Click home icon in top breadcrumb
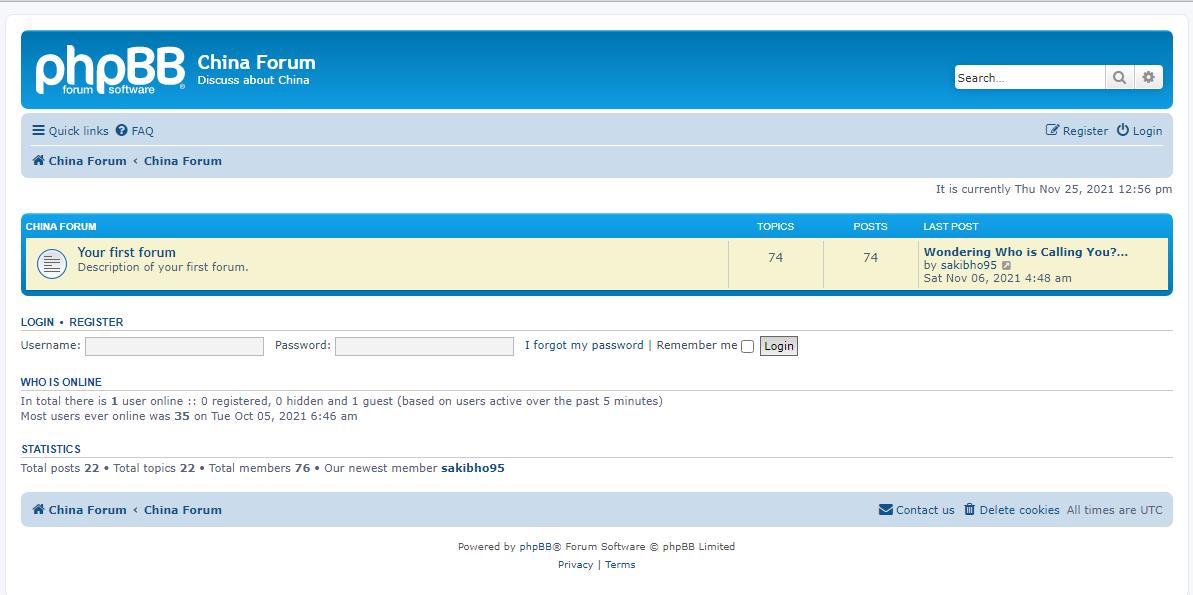The image size is (1193, 595). pyautogui.click(x=38, y=161)
